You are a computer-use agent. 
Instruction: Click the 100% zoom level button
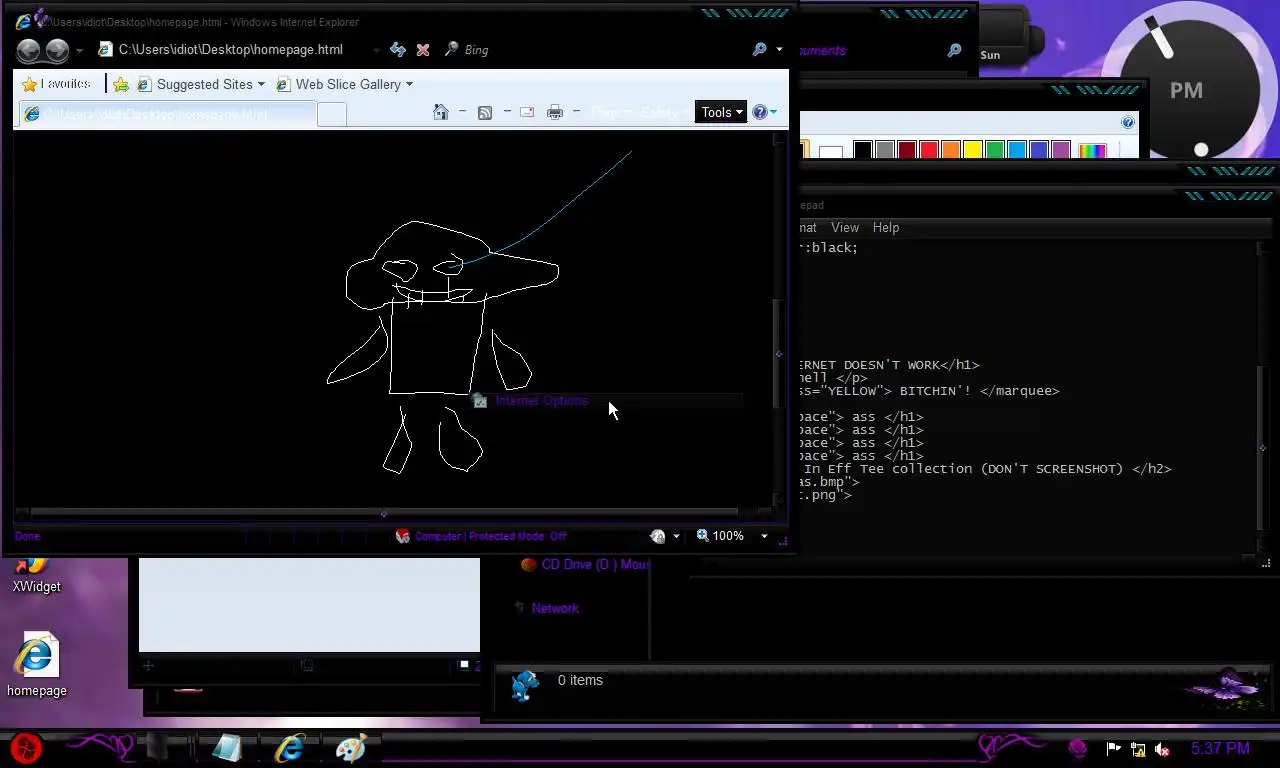721,536
